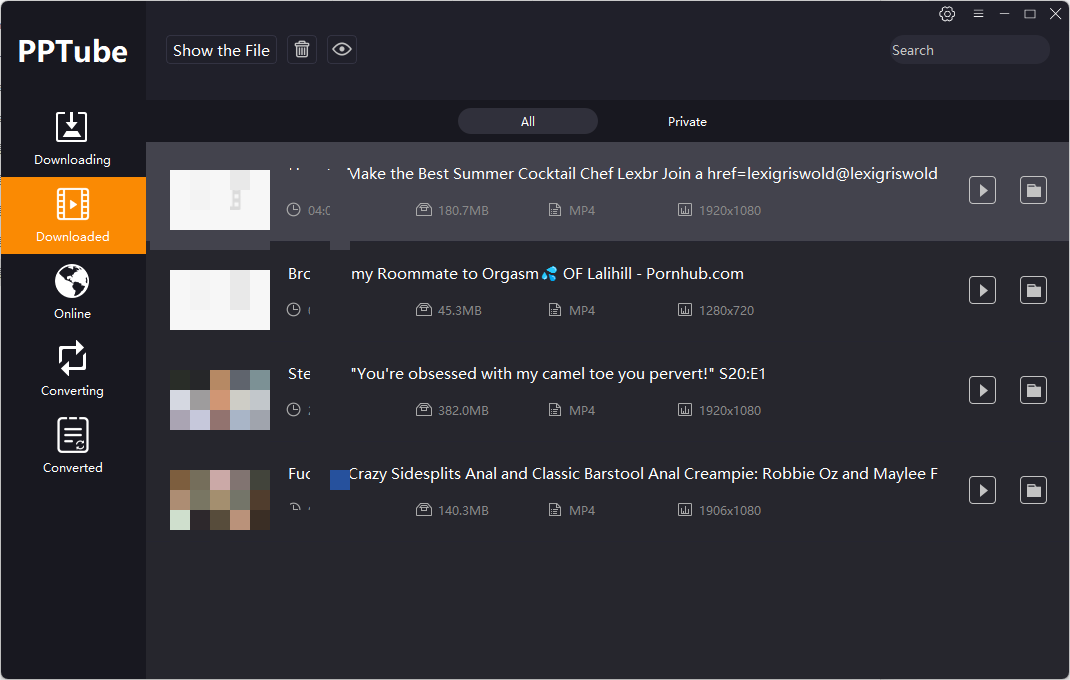Image resolution: width=1070 pixels, height=680 pixels.
Task: Play the Summer Cocktail video
Action: tap(982, 190)
